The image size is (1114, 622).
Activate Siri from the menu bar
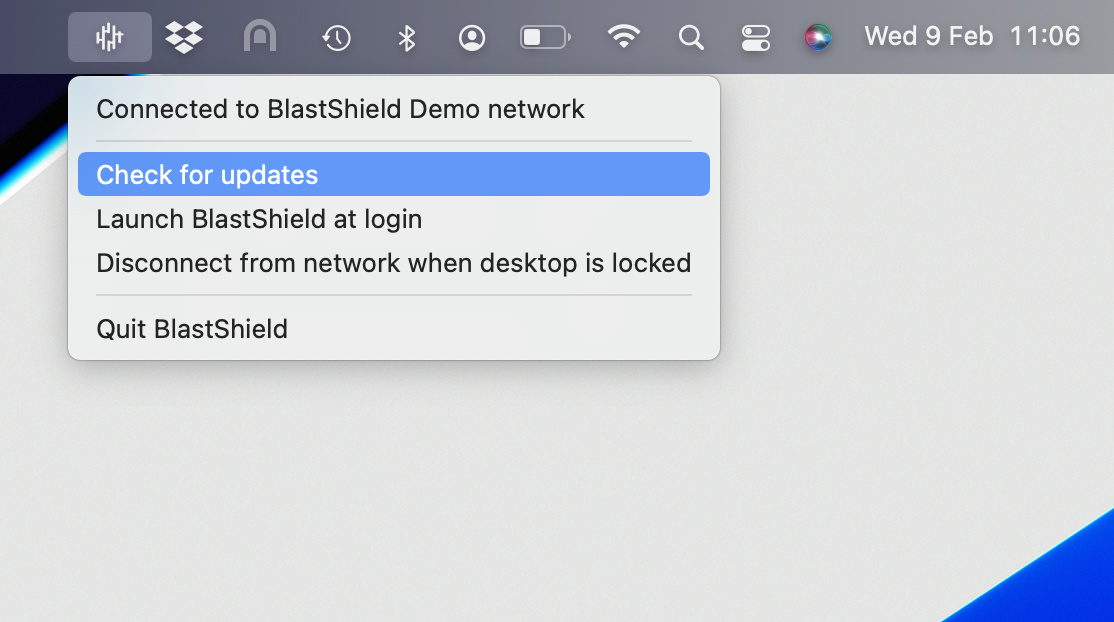(819, 36)
